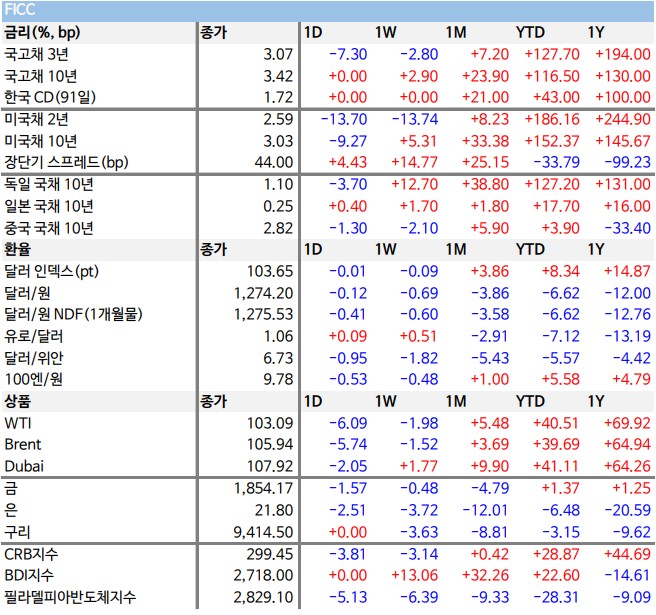
Task: Select 100엔/원 row label
Action: pos(33,379)
